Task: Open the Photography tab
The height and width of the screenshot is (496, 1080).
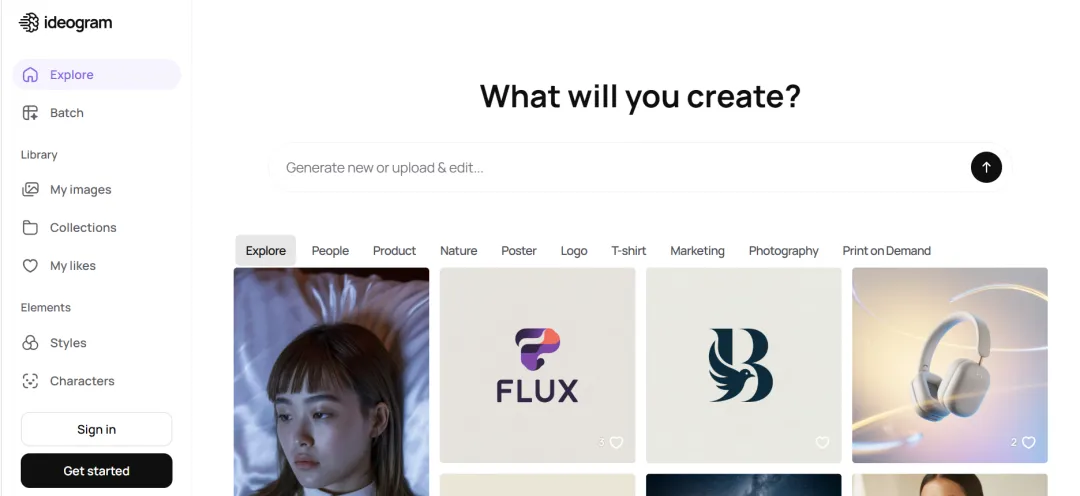Action: (x=783, y=251)
